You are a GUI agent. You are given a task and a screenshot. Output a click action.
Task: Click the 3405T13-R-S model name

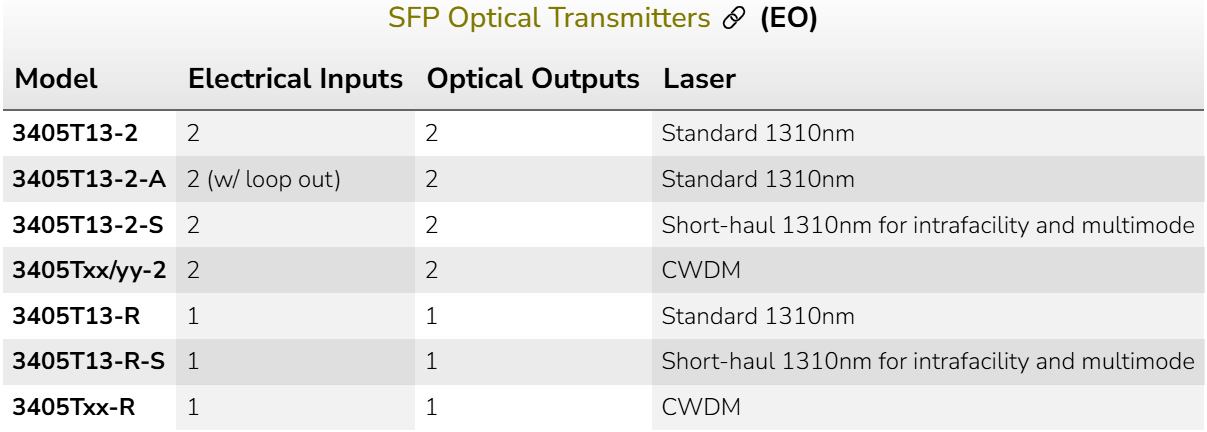click(x=89, y=362)
